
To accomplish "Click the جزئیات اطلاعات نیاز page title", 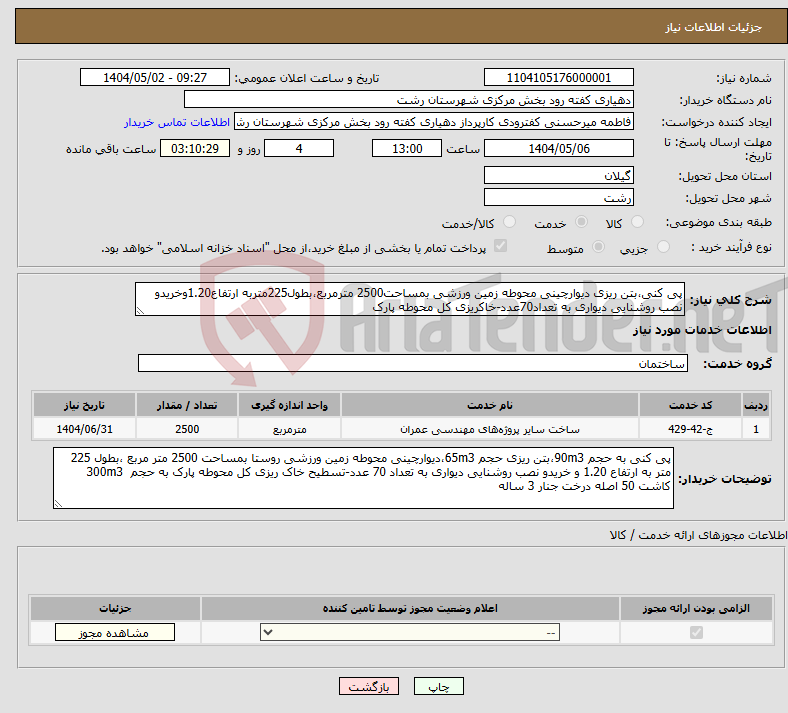I will (714, 27).
